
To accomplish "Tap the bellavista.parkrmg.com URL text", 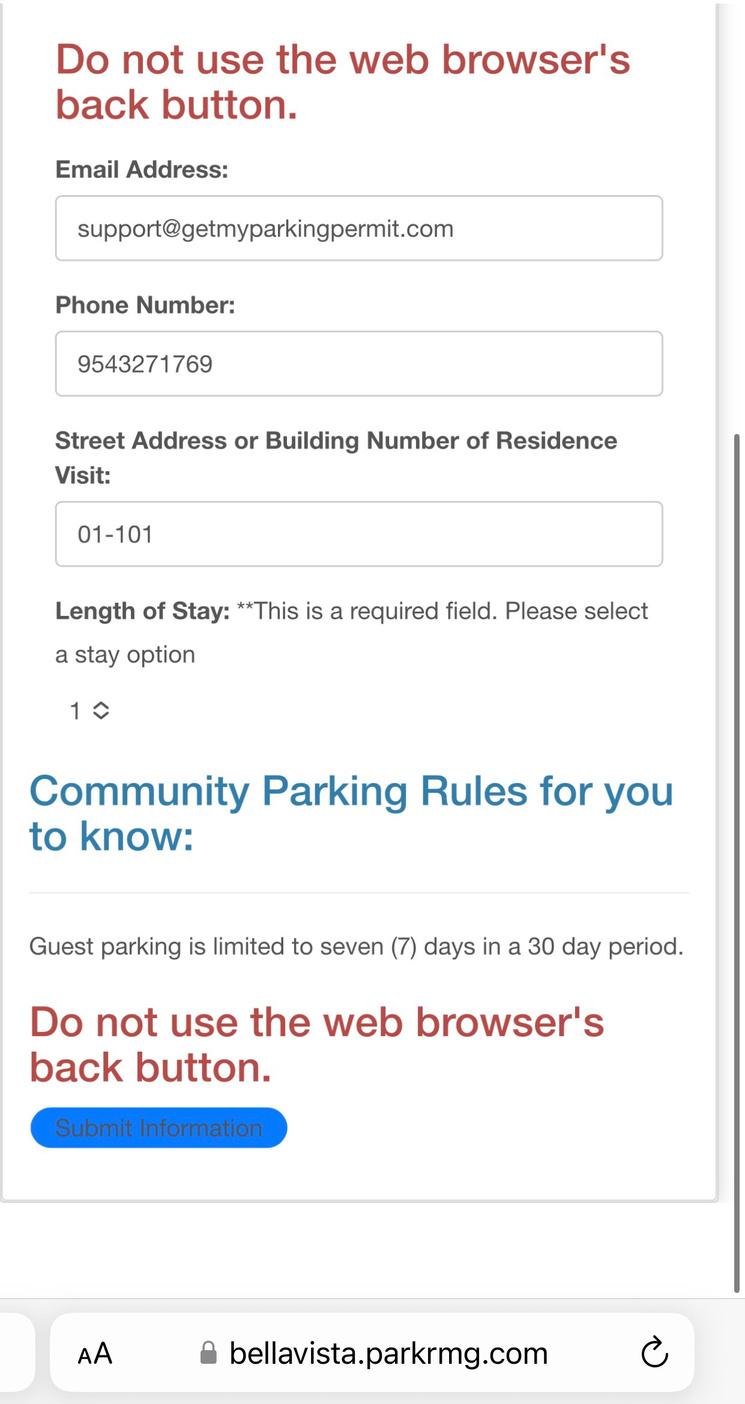I will (388, 1354).
